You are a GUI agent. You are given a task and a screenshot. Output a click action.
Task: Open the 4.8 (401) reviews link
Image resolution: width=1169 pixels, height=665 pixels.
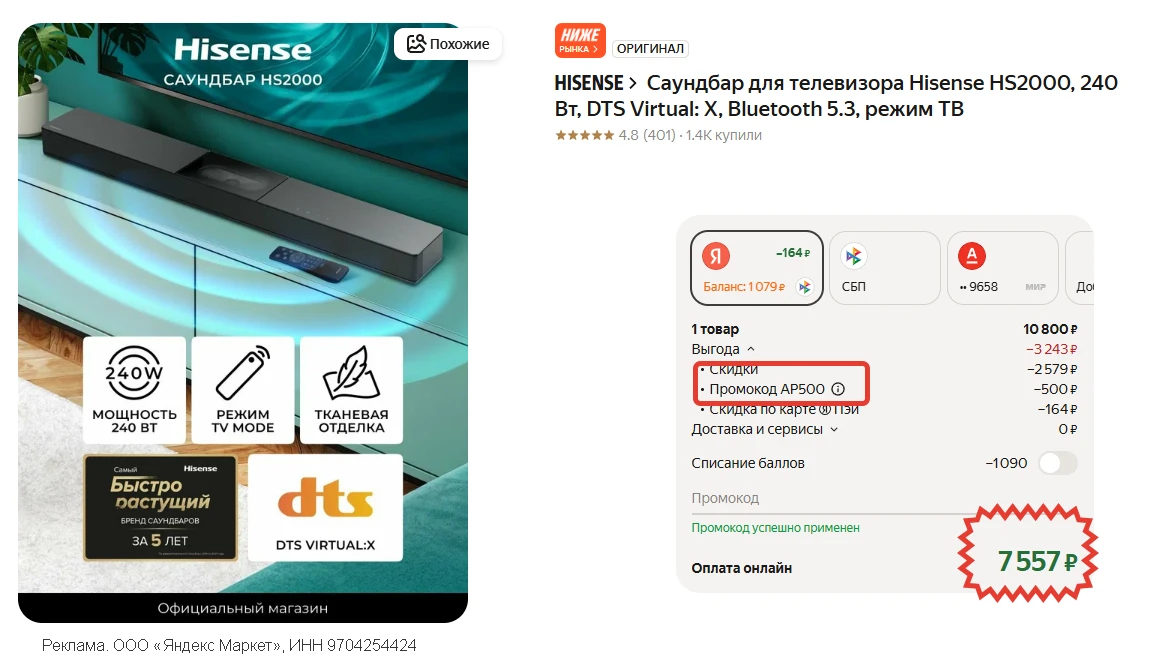(x=646, y=135)
